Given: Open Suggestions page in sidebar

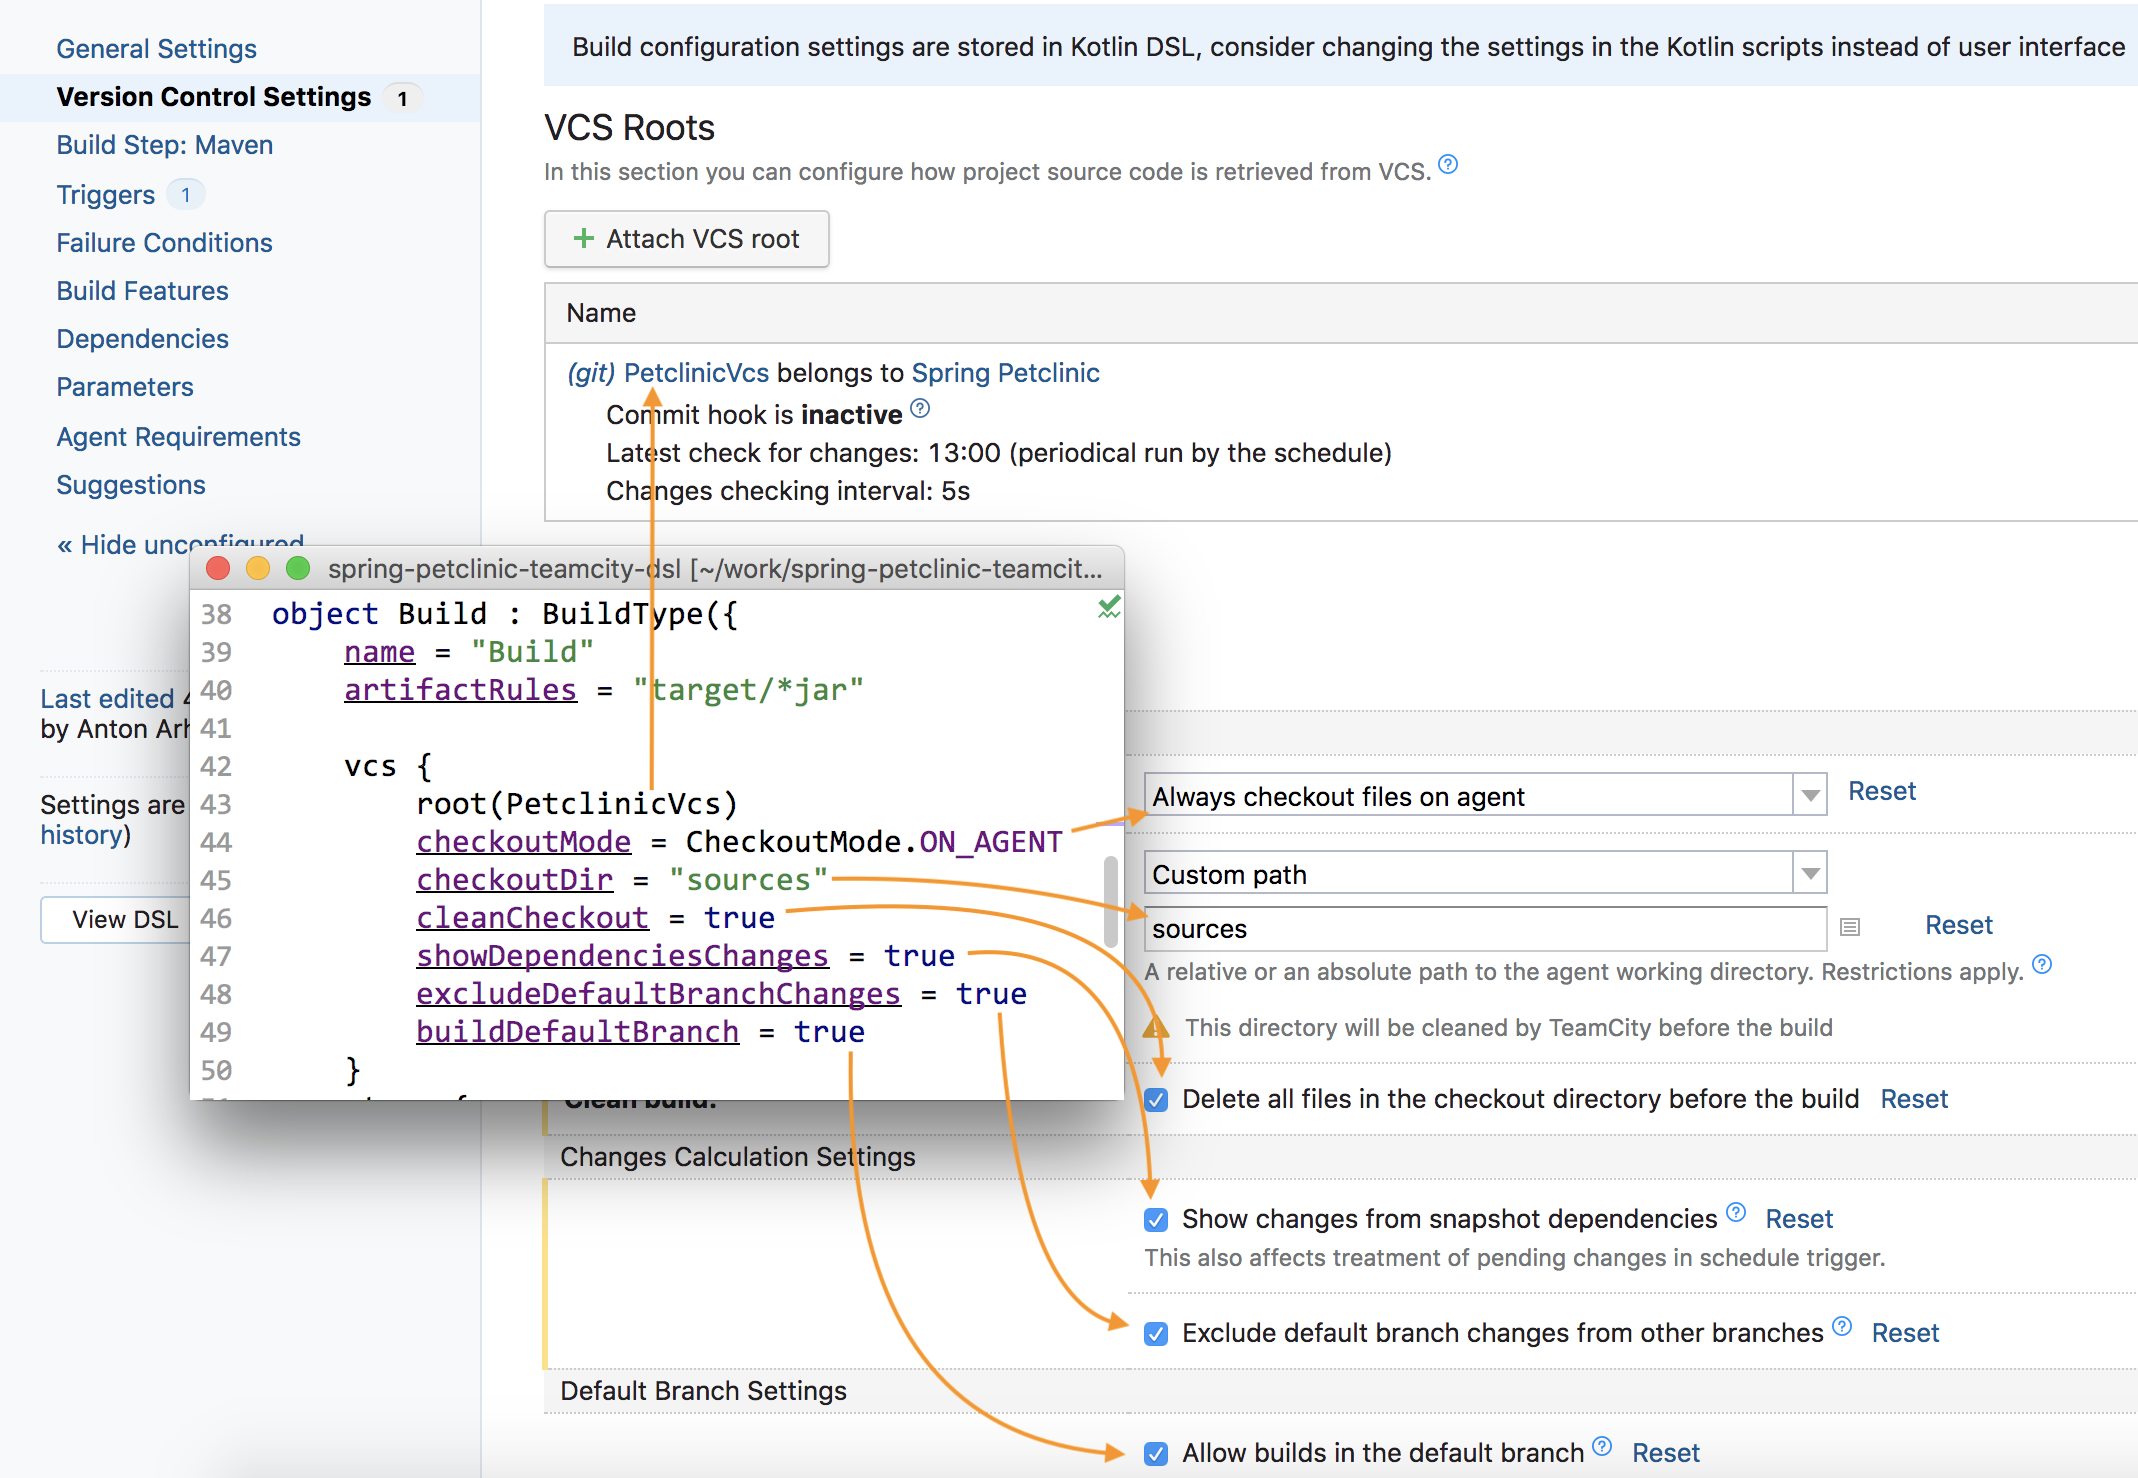Looking at the screenshot, I should tap(131, 484).
